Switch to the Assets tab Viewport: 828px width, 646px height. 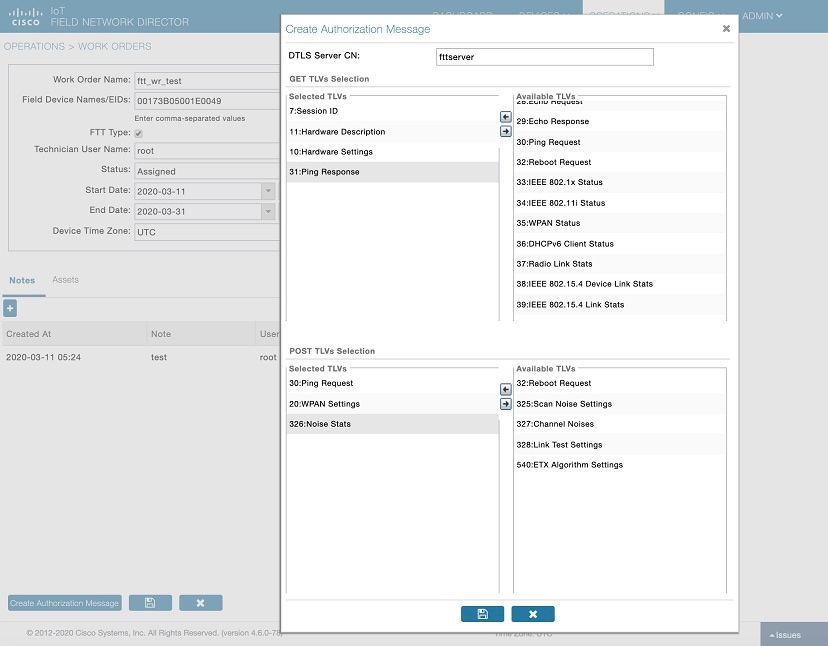(65, 280)
